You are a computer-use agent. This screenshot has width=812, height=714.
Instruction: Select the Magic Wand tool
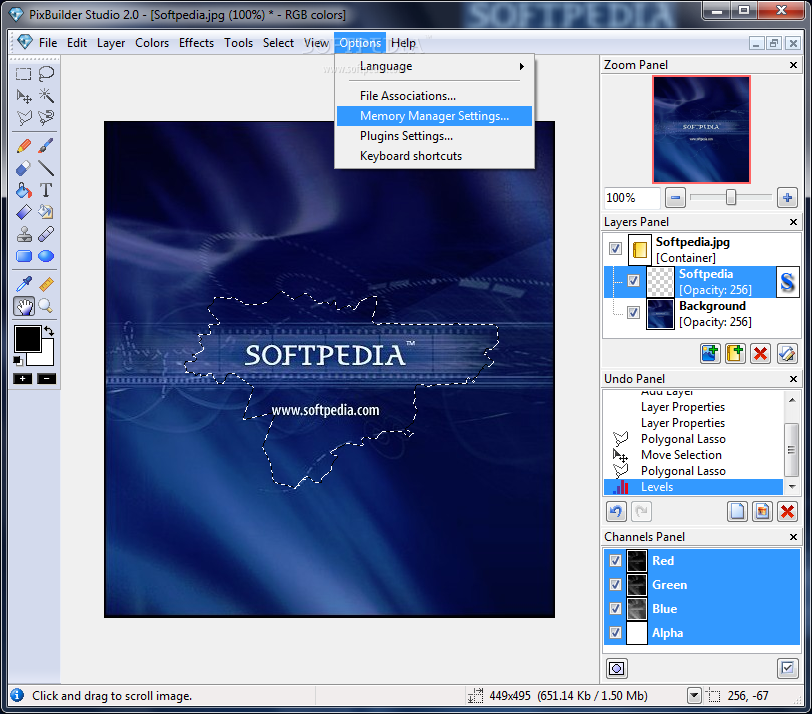click(46, 96)
